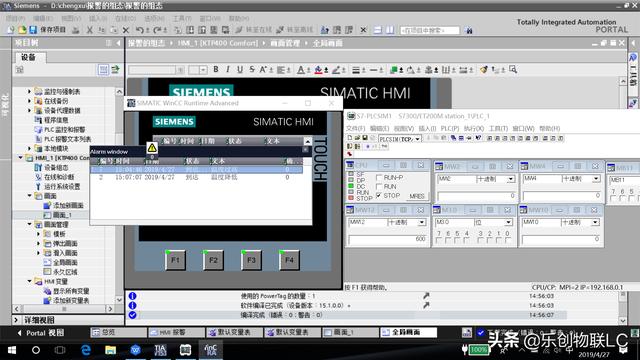Click the Save project icon in TIA toolbar

(x=33, y=30)
